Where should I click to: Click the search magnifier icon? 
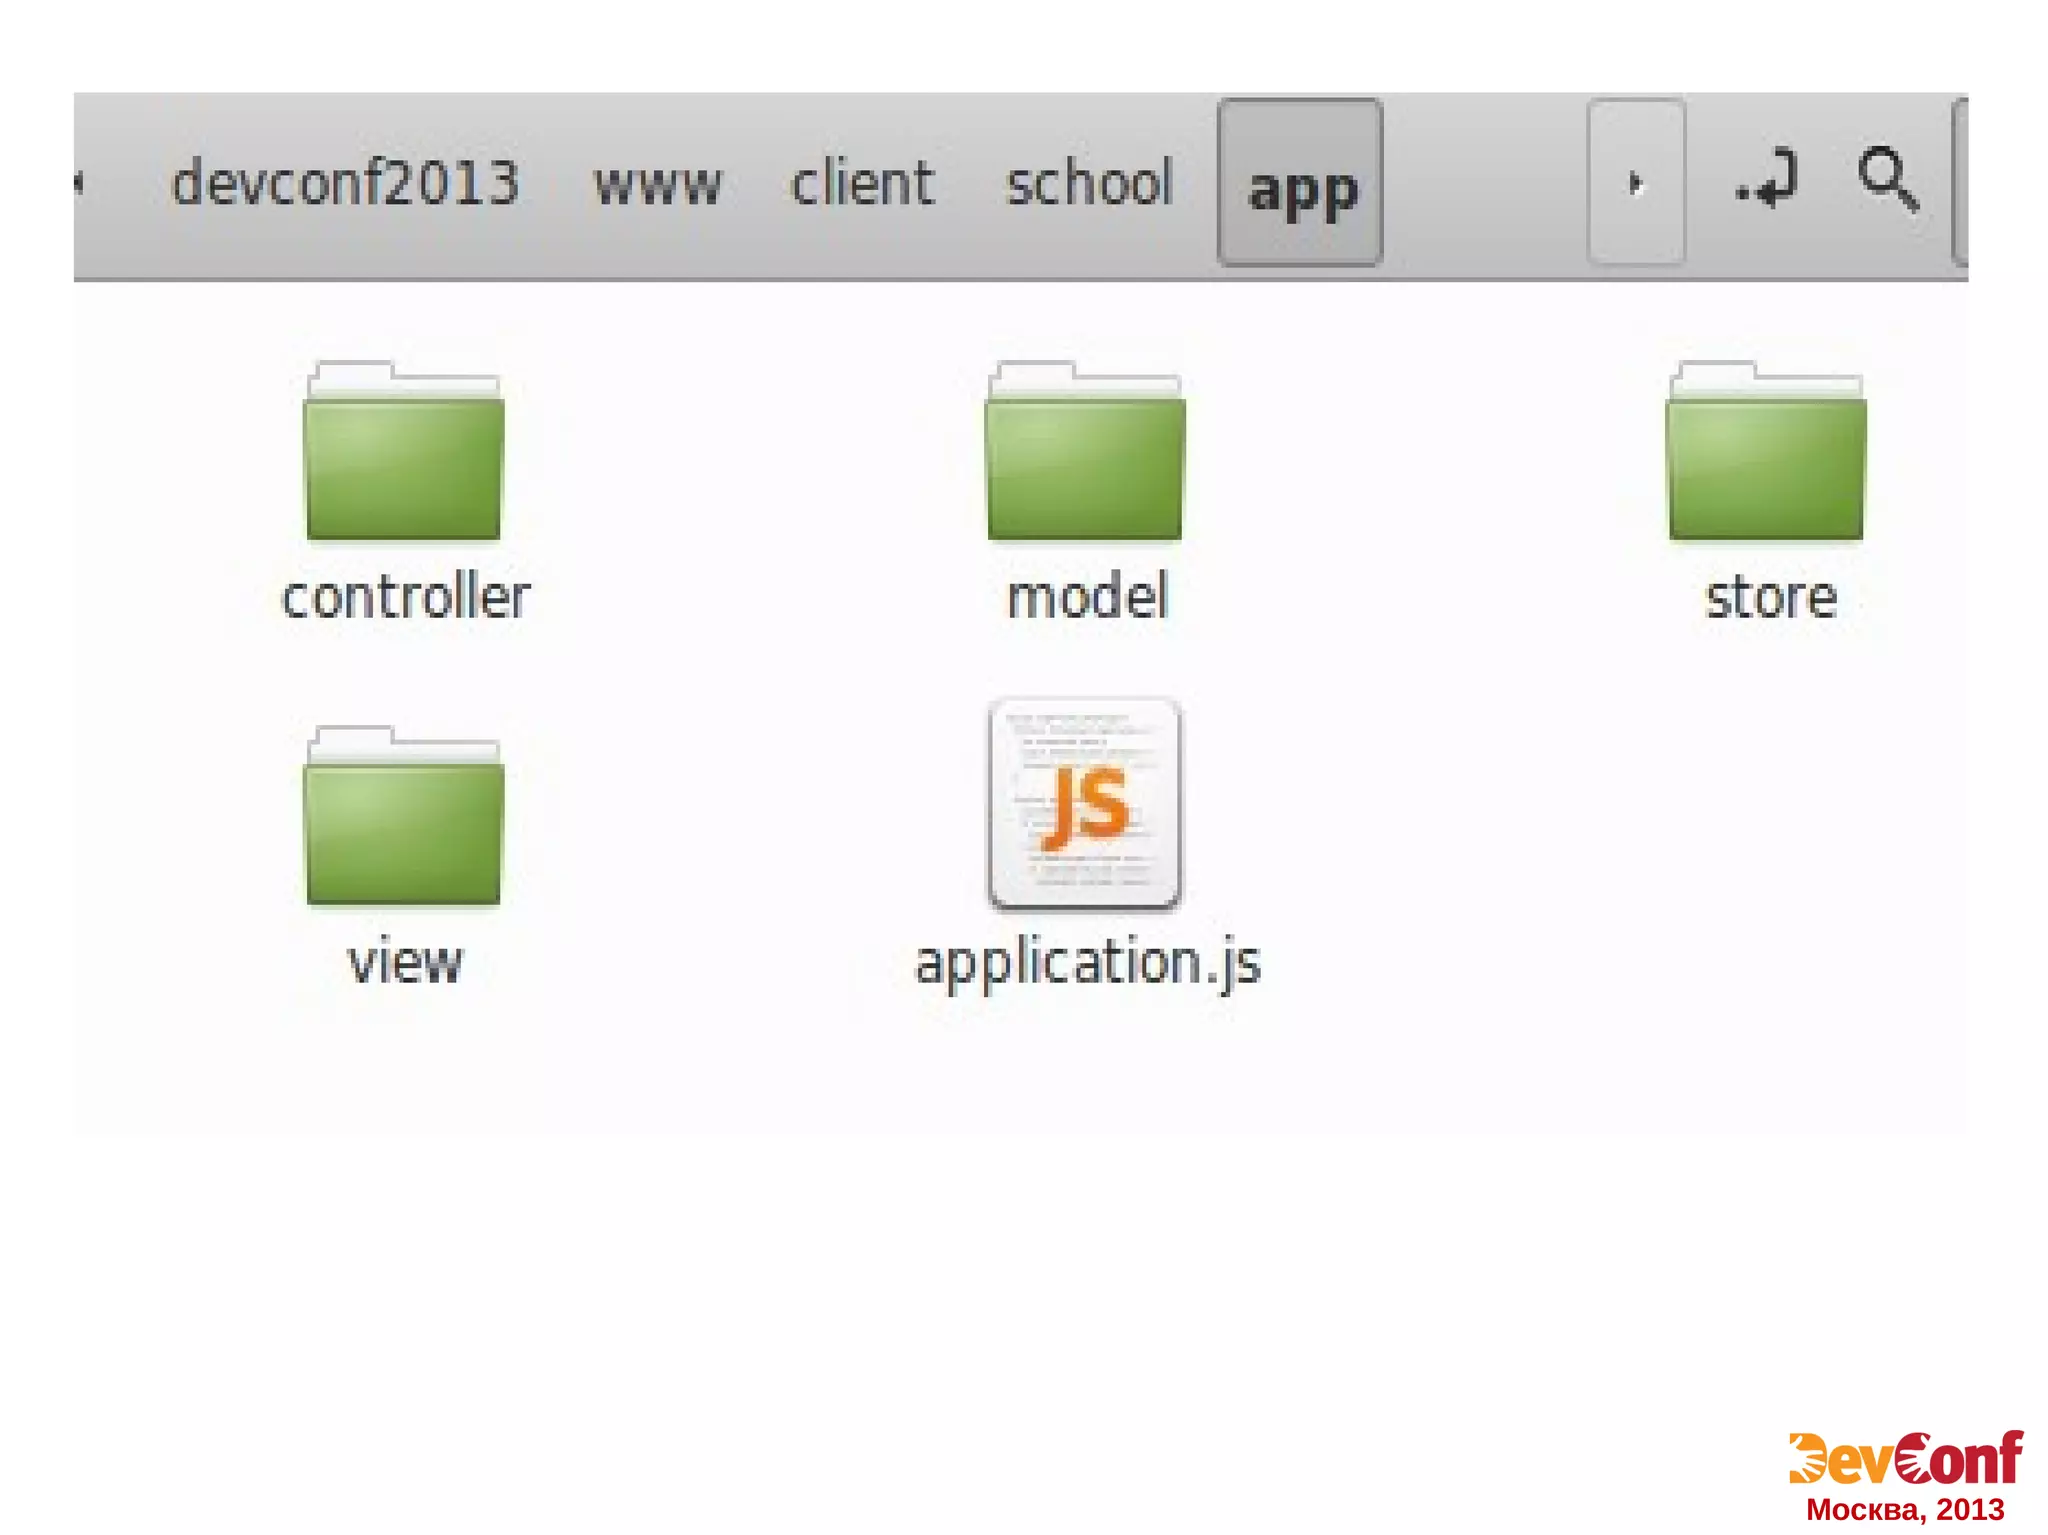(1887, 180)
